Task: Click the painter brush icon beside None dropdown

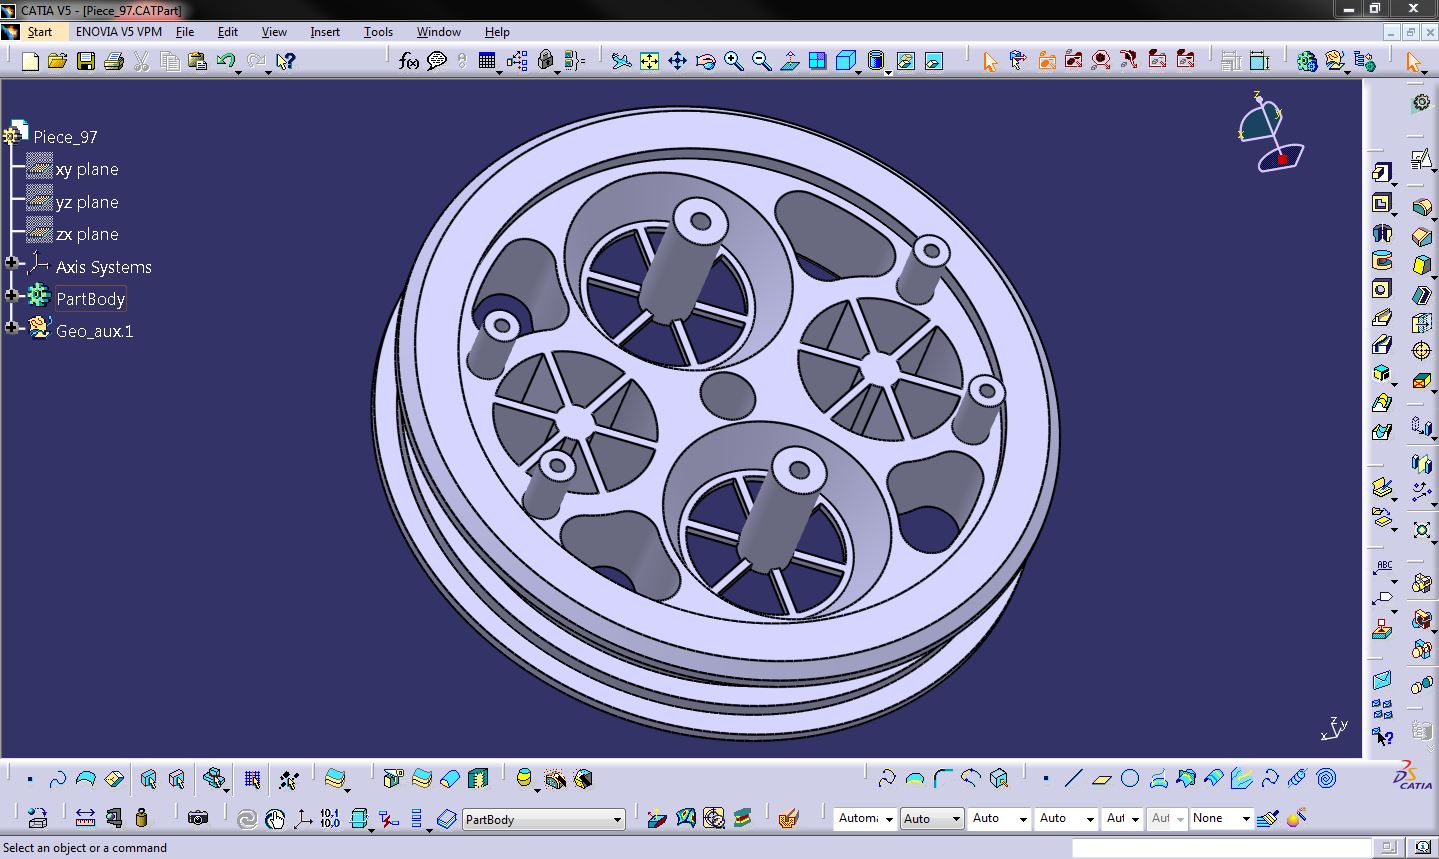Action: [1268, 818]
